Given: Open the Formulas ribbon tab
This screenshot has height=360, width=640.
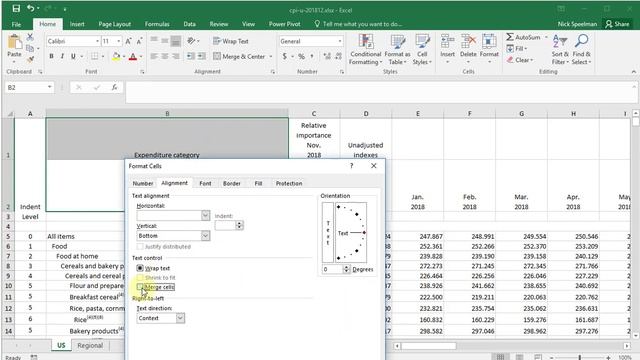Looking at the screenshot, I should point(157,24).
